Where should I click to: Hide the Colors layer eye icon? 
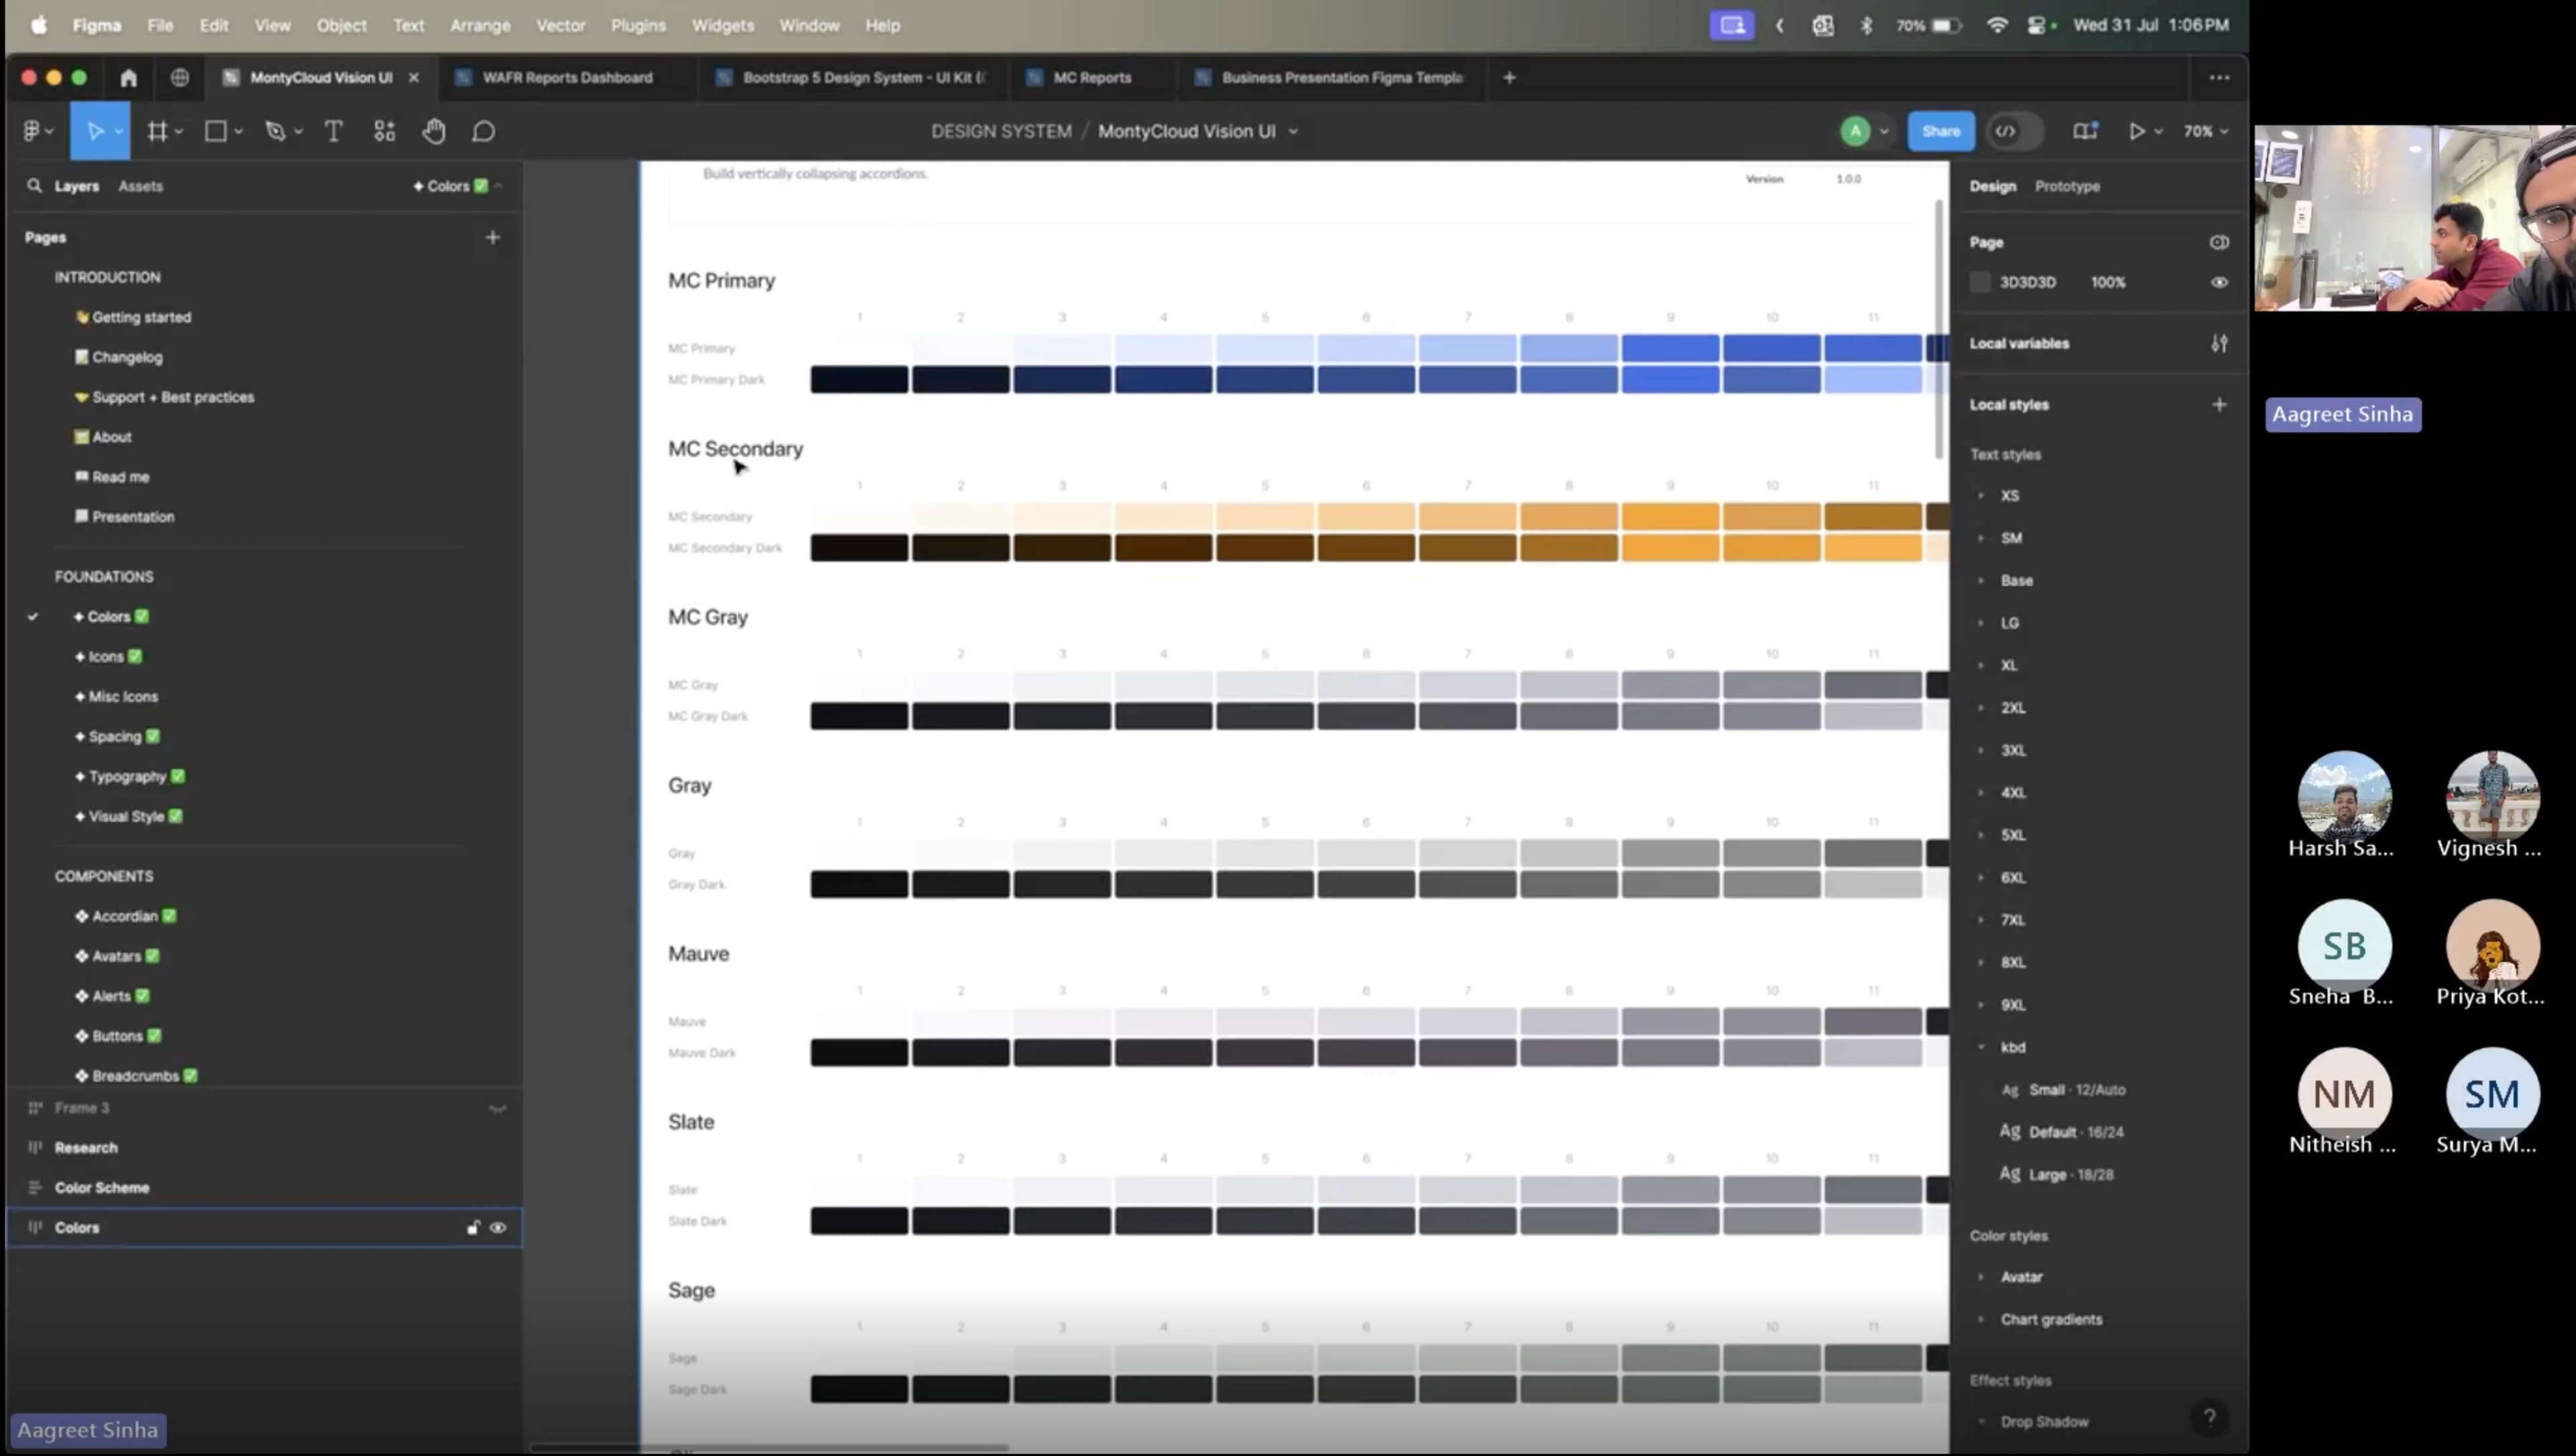coord(498,1227)
